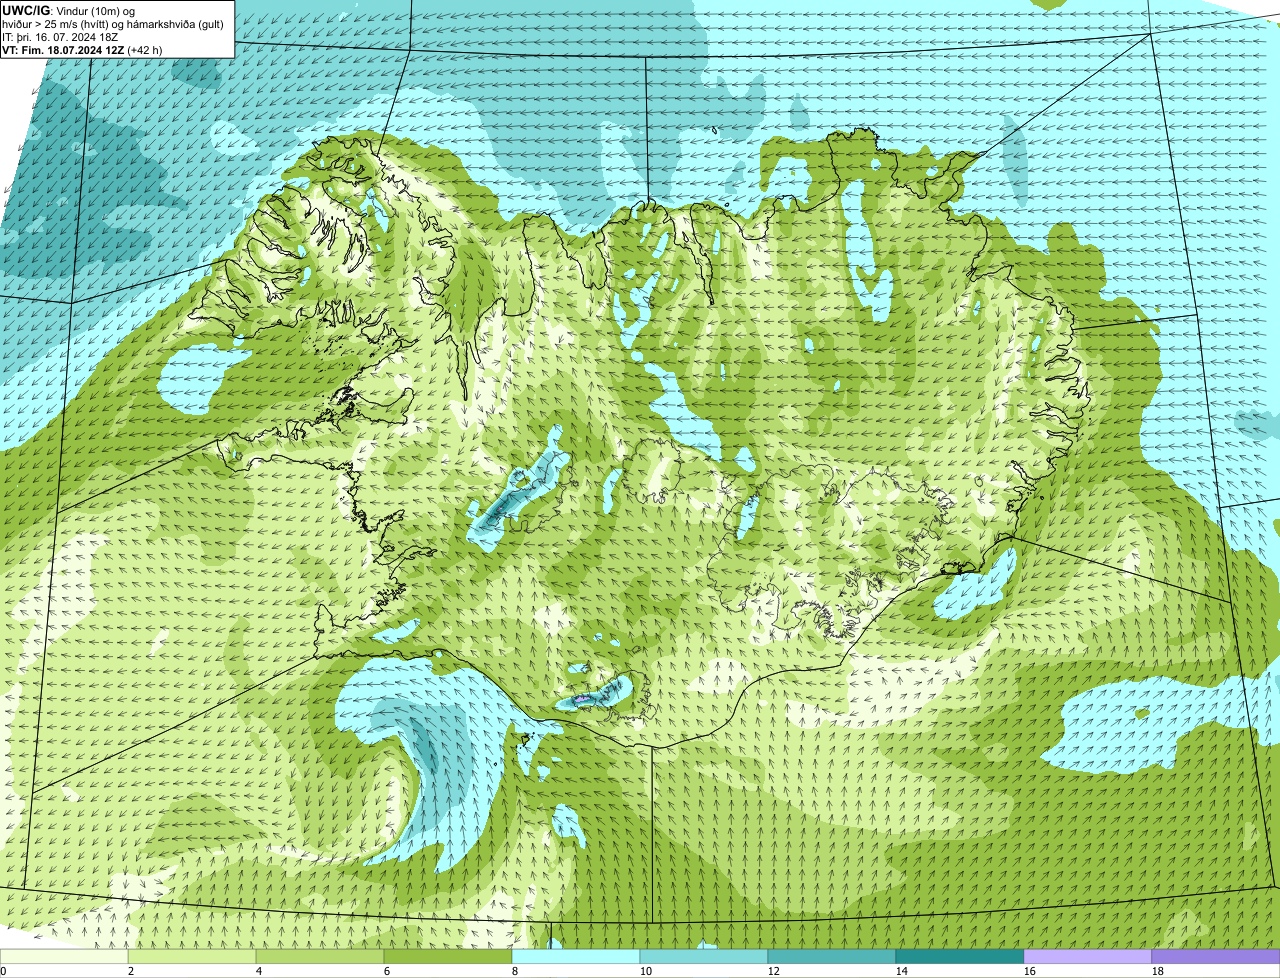Click the lavender 16–18 m/s legend swatch
This screenshot has height=978, width=1280.
pos(1088,956)
